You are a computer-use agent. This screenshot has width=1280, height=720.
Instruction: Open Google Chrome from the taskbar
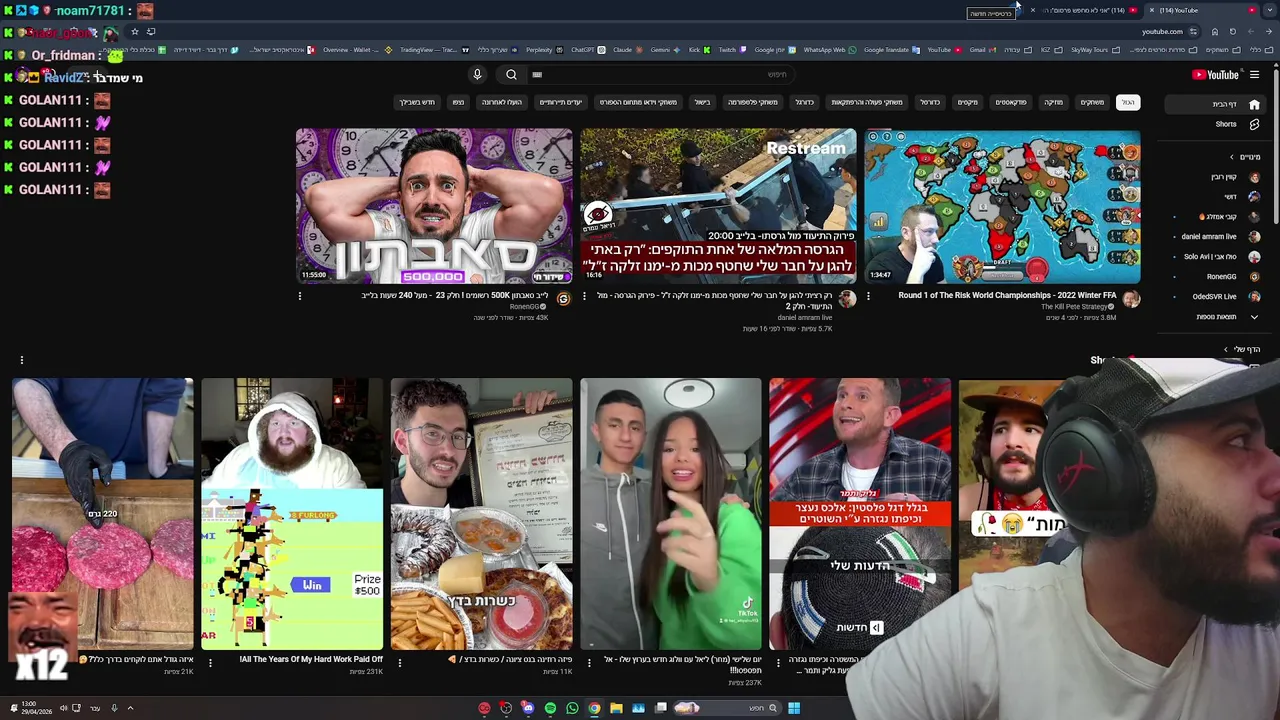pyautogui.click(x=594, y=708)
